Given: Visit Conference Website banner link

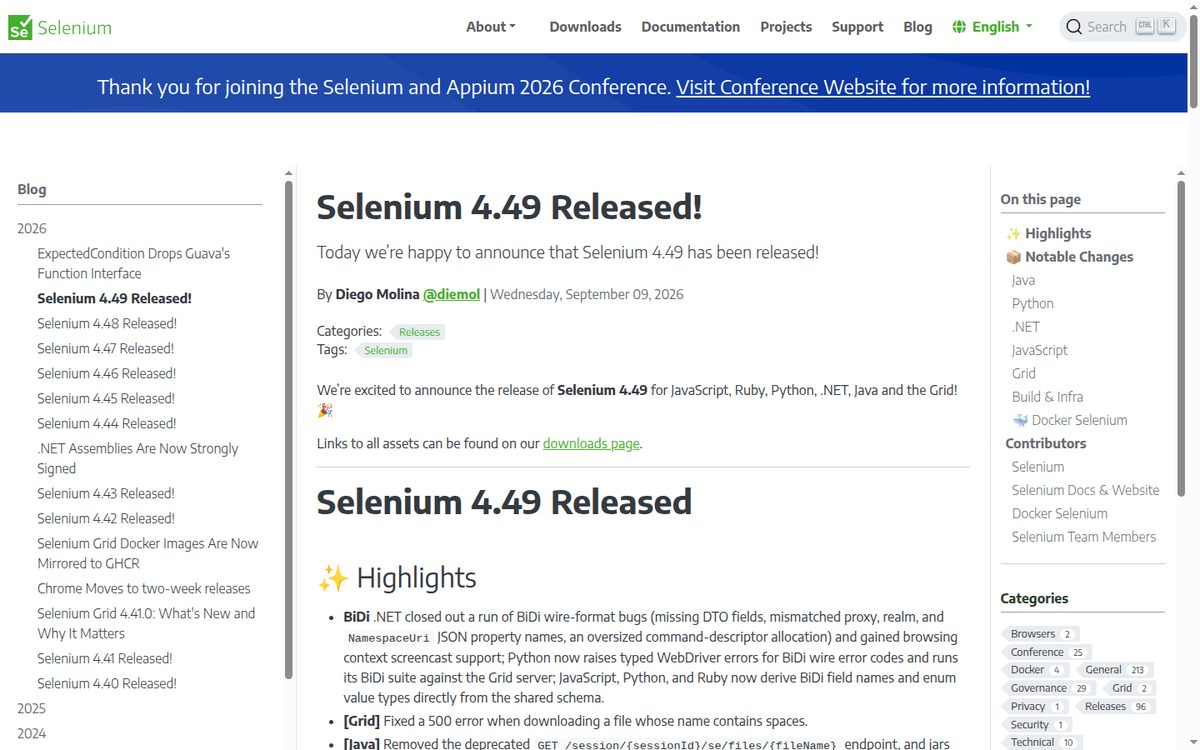Looking at the screenshot, I should coord(883,87).
